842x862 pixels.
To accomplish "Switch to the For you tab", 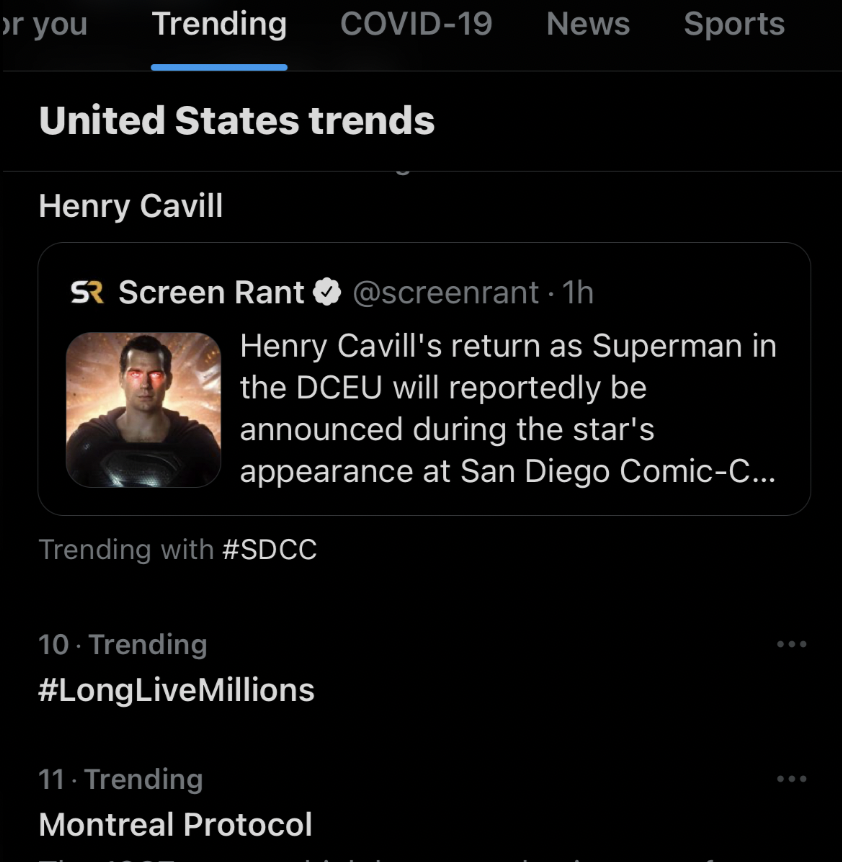I will [x=44, y=24].
